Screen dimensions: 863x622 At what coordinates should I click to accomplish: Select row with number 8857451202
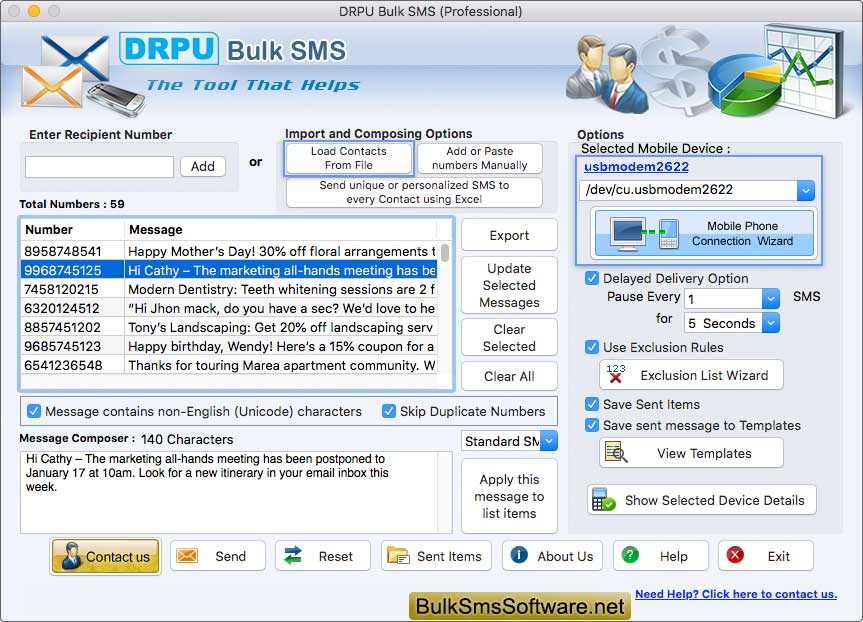point(229,327)
